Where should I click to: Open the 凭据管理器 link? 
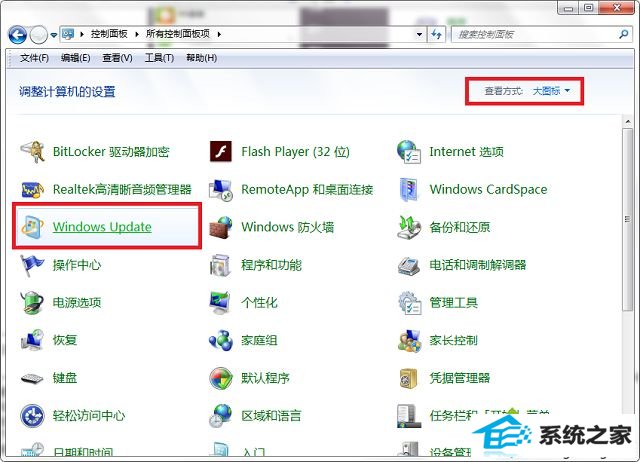pyautogui.click(x=460, y=378)
